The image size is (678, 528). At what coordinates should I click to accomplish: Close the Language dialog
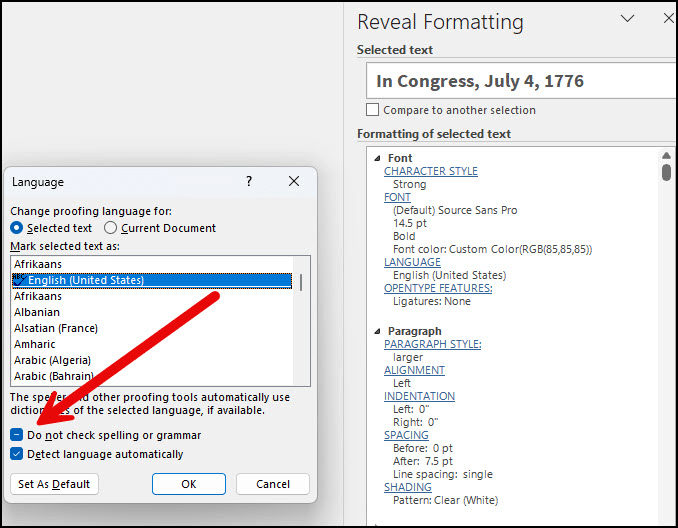tap(294, 181)
